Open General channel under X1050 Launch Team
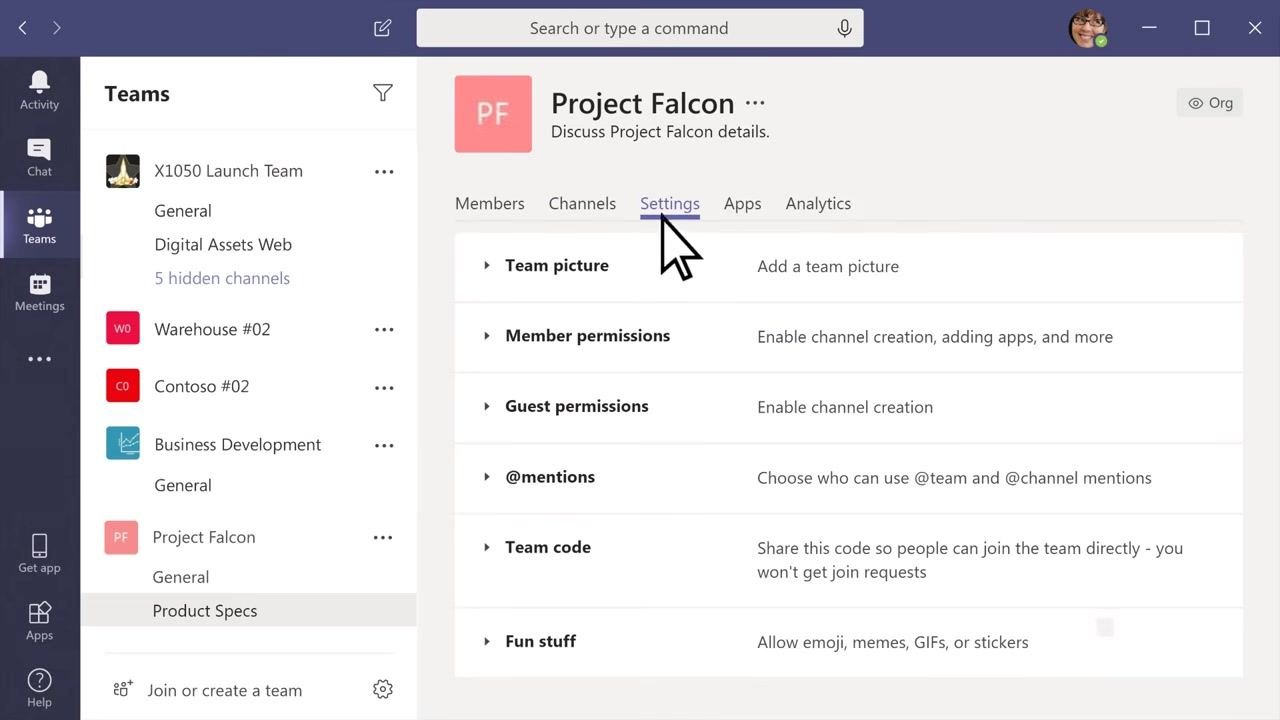The image size is (1280, 720). pos(183,211)
